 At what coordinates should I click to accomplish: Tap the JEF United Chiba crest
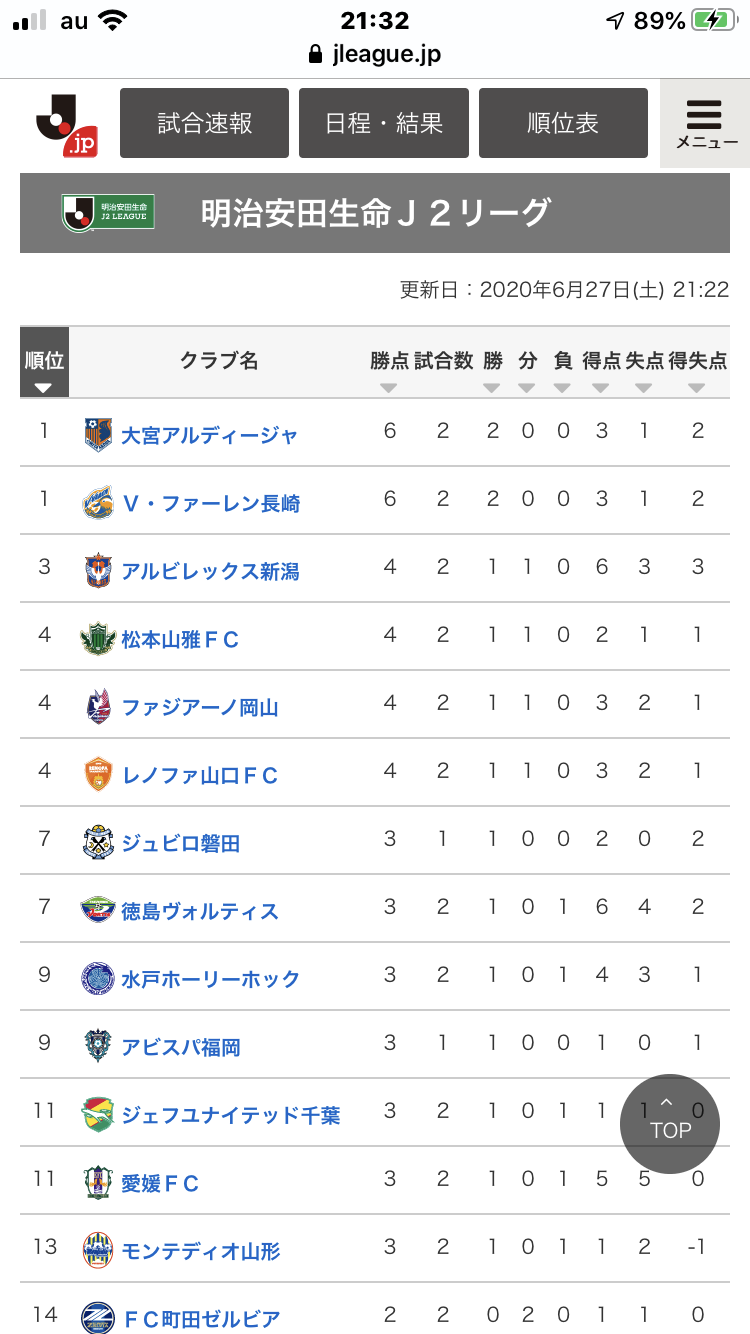(x=98, y=1115)
